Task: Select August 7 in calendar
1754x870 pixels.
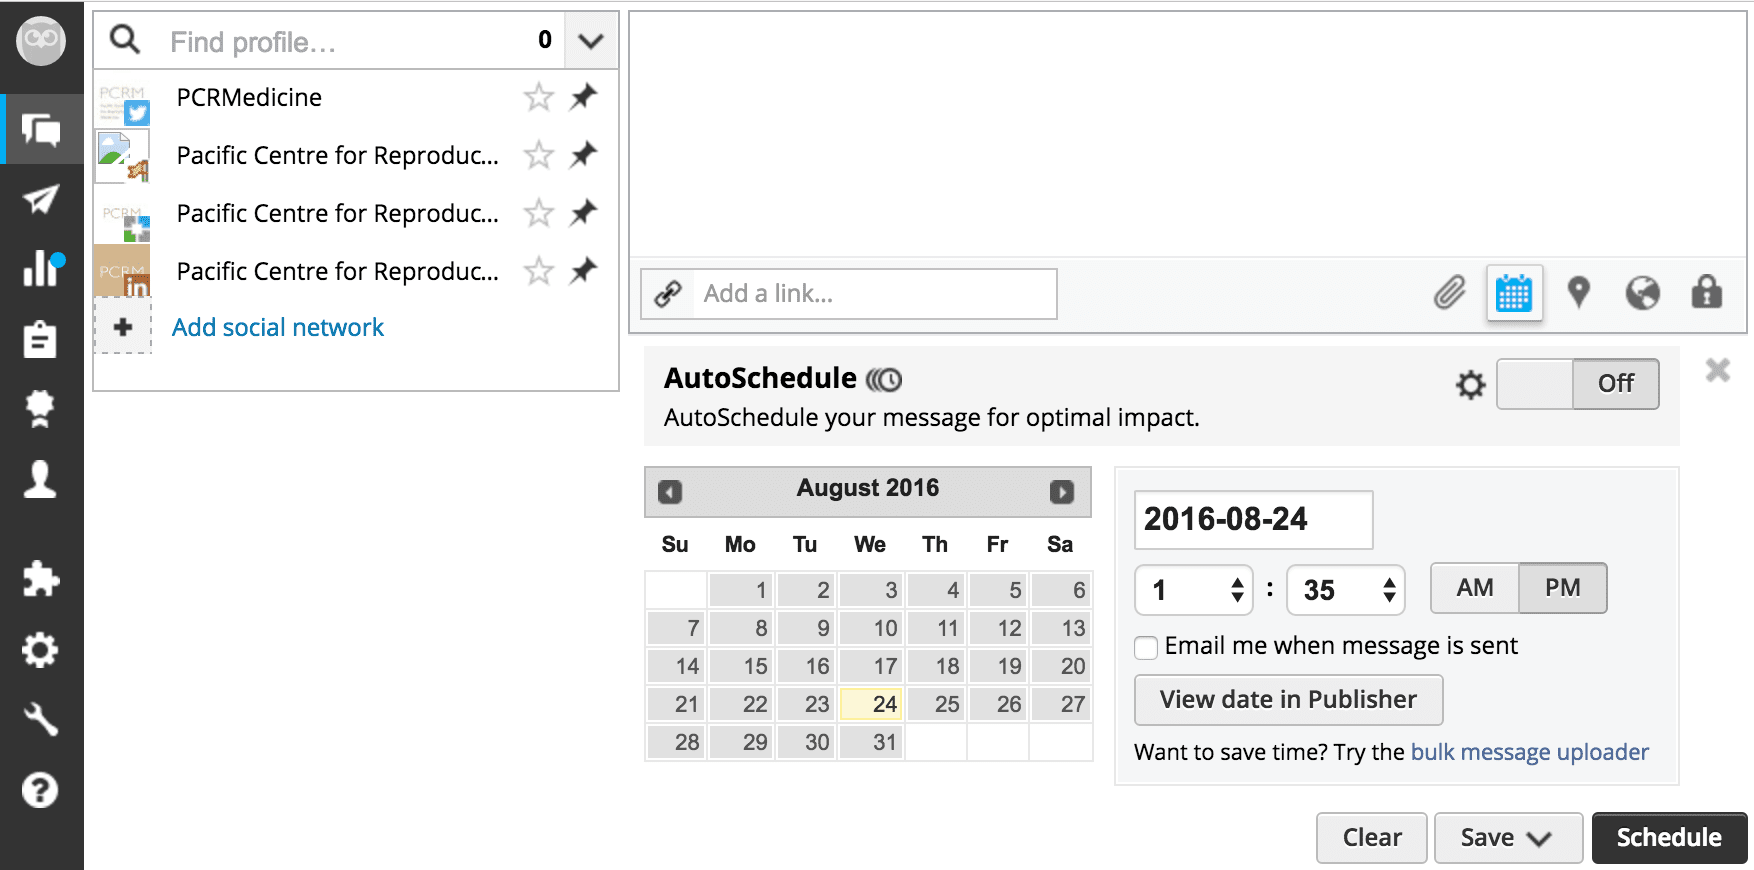Action: [677, 628]
